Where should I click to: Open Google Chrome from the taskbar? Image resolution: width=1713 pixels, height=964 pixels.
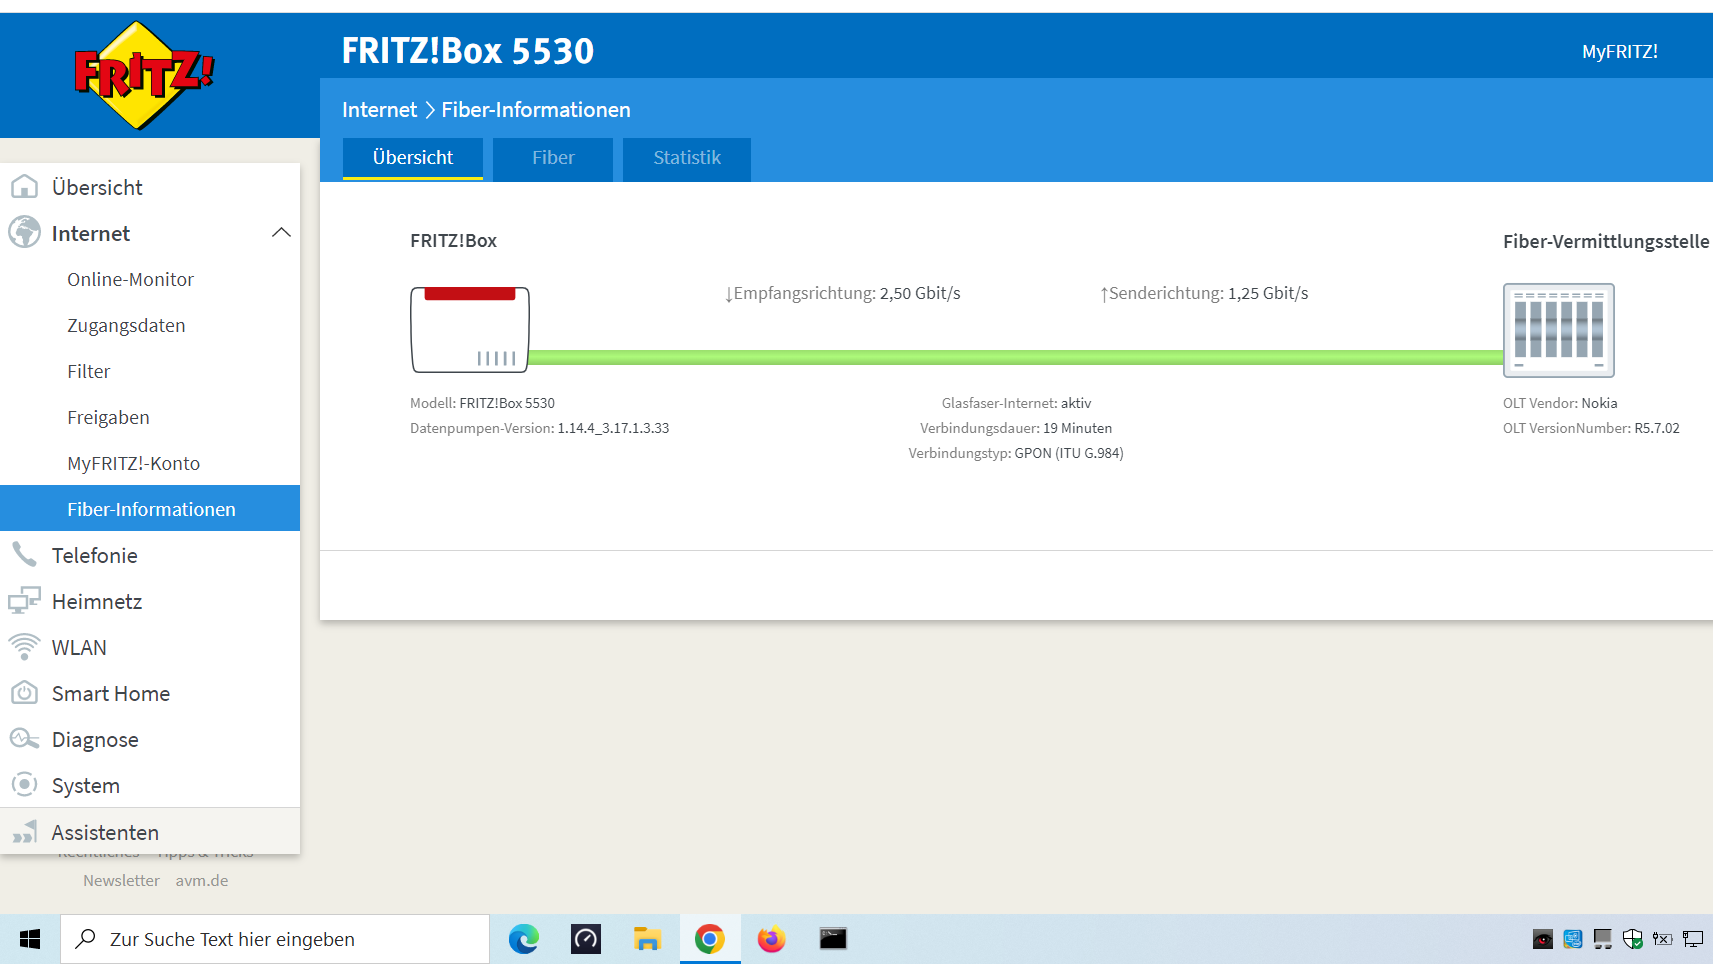pyautogui.click(x=710, y=939)
